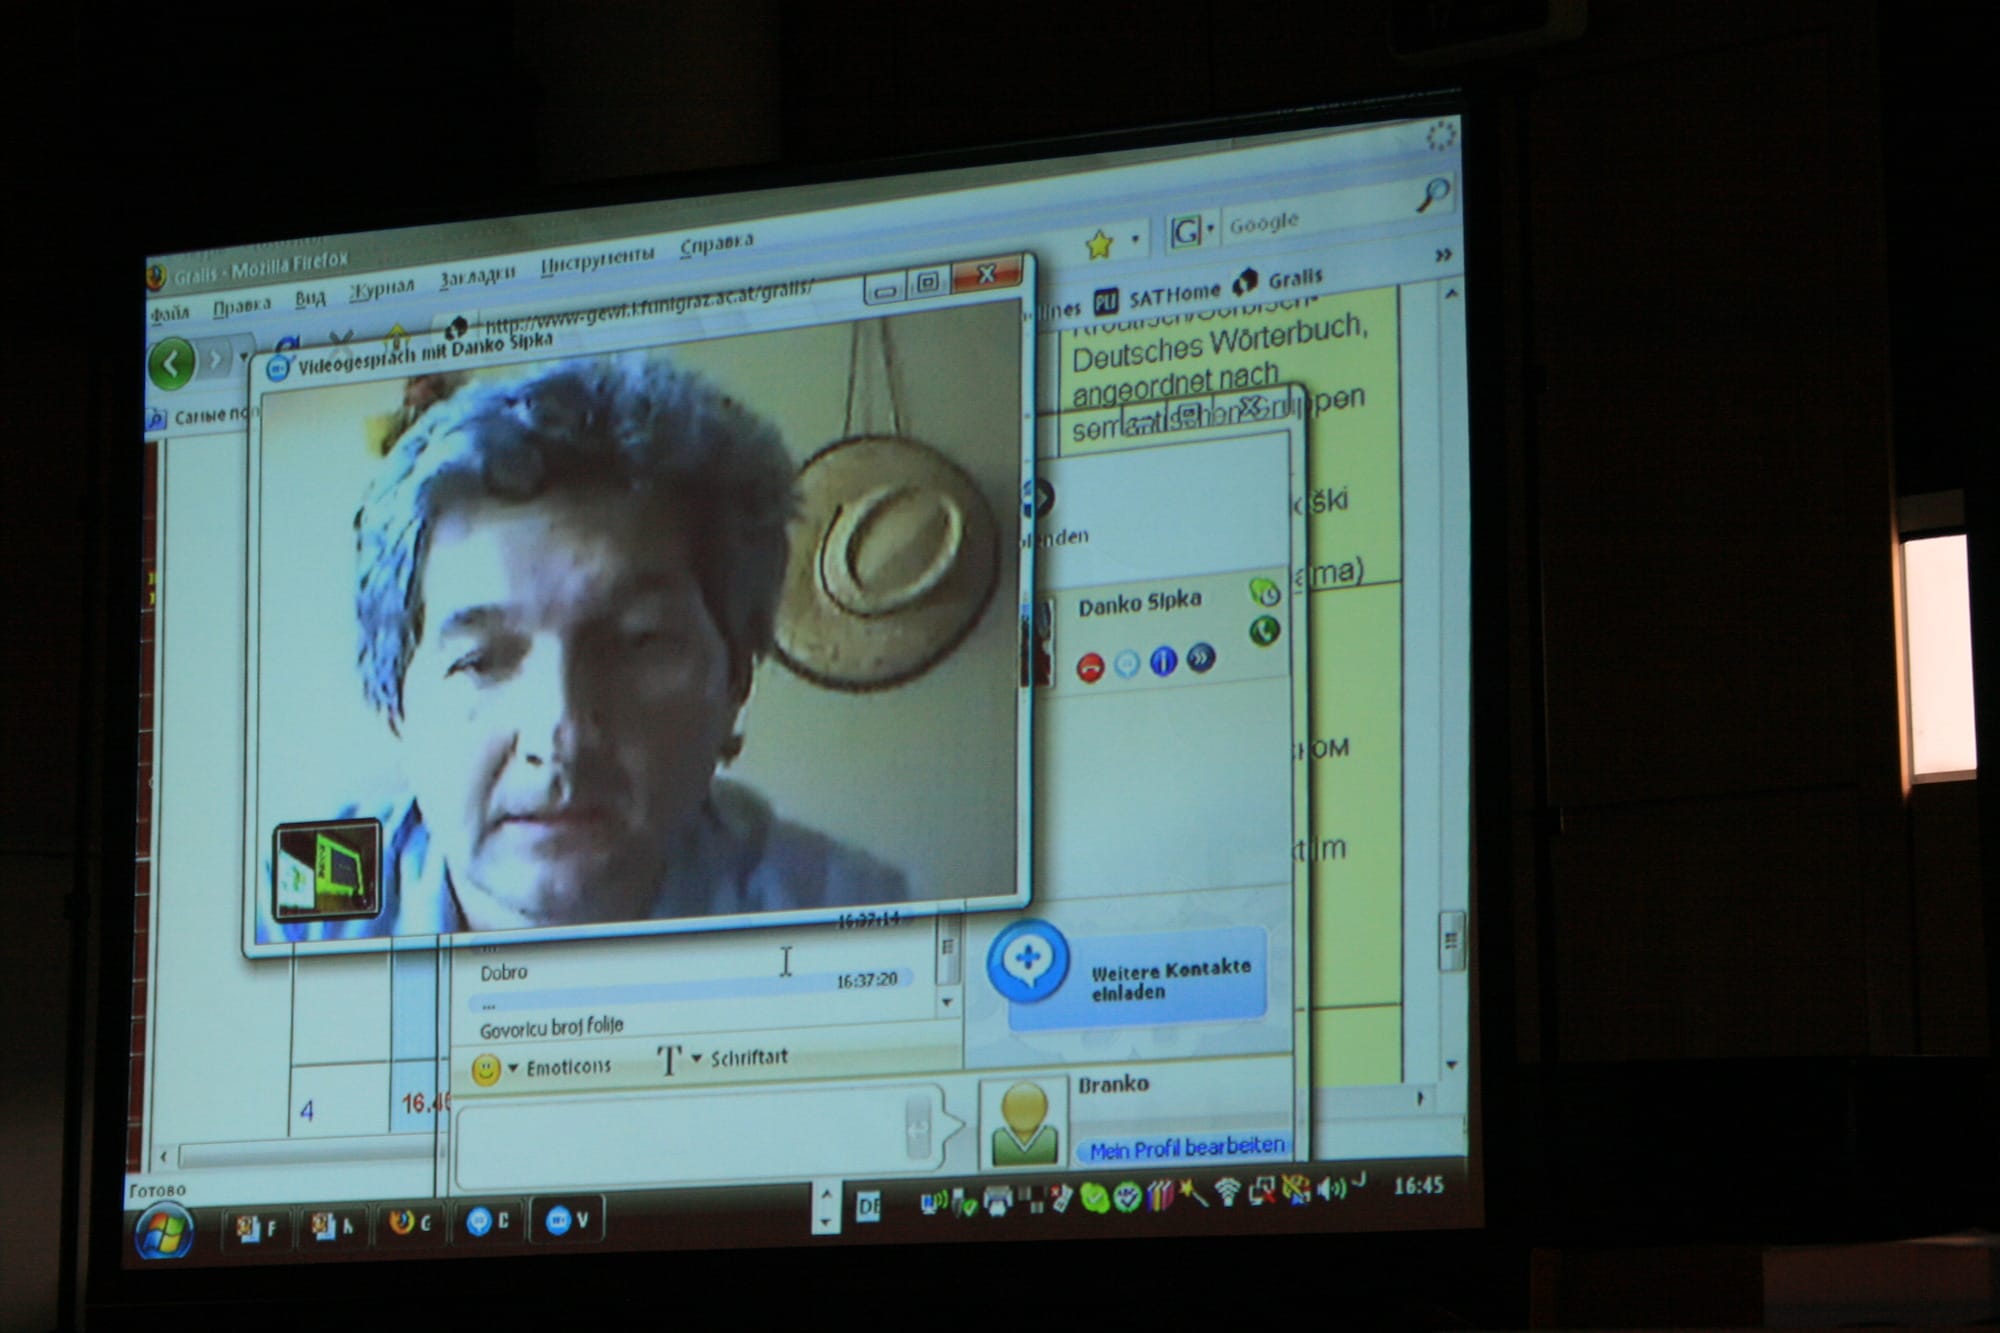Click Mein Profil bearbeiten link
The image size is (2000, 1333).
[x=1186, y=1147]
